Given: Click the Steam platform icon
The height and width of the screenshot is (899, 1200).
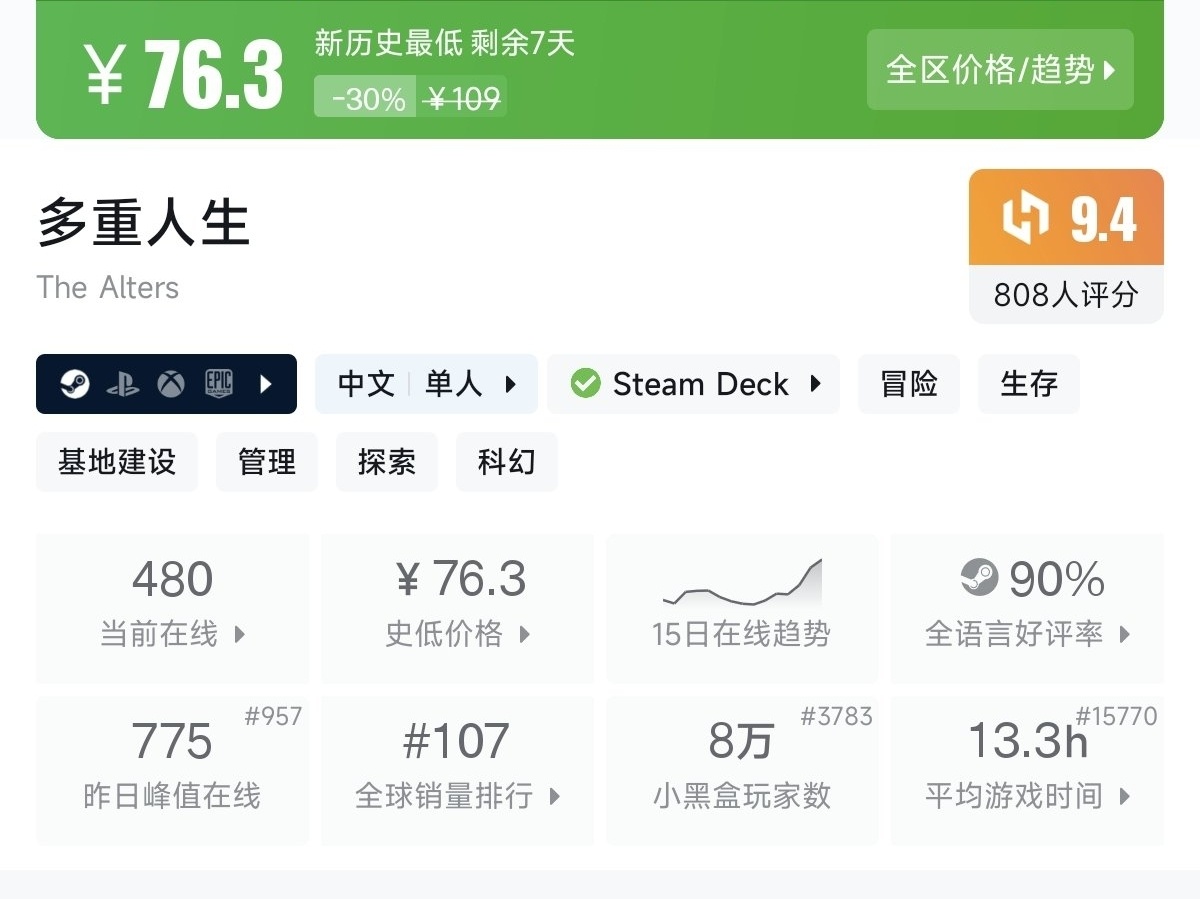Looking at the screenshot, I should [74, 384].
